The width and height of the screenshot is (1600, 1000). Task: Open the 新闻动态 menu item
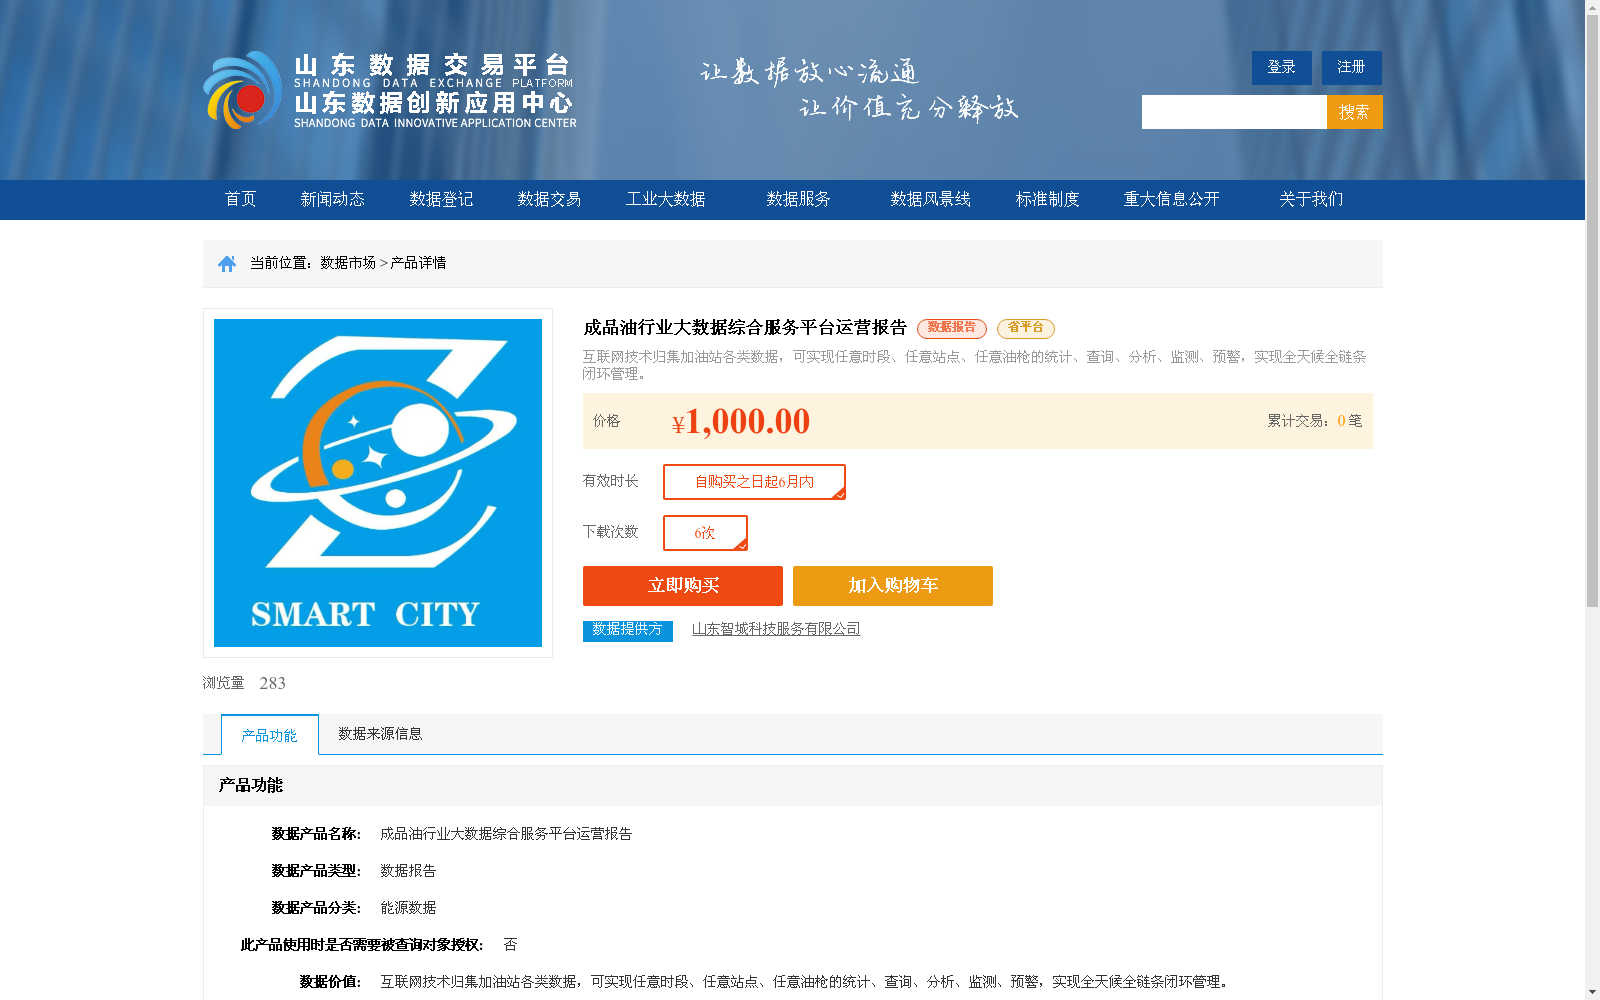click(x=333, y=199)
